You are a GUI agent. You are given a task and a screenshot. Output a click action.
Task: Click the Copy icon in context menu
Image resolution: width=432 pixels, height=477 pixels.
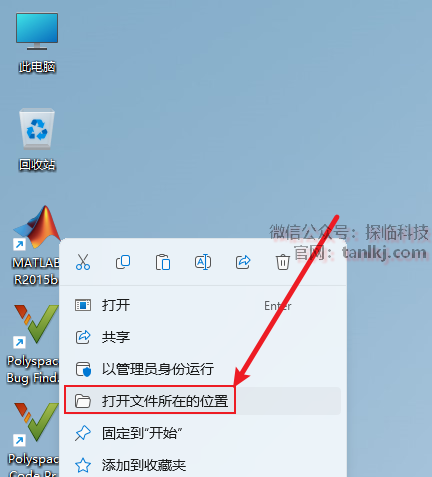click(123, 262)
